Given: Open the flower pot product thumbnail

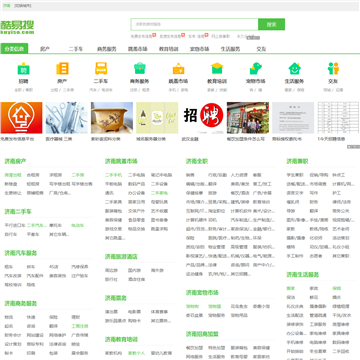Looking at the screenshot, I should click(x=112, y=118).
